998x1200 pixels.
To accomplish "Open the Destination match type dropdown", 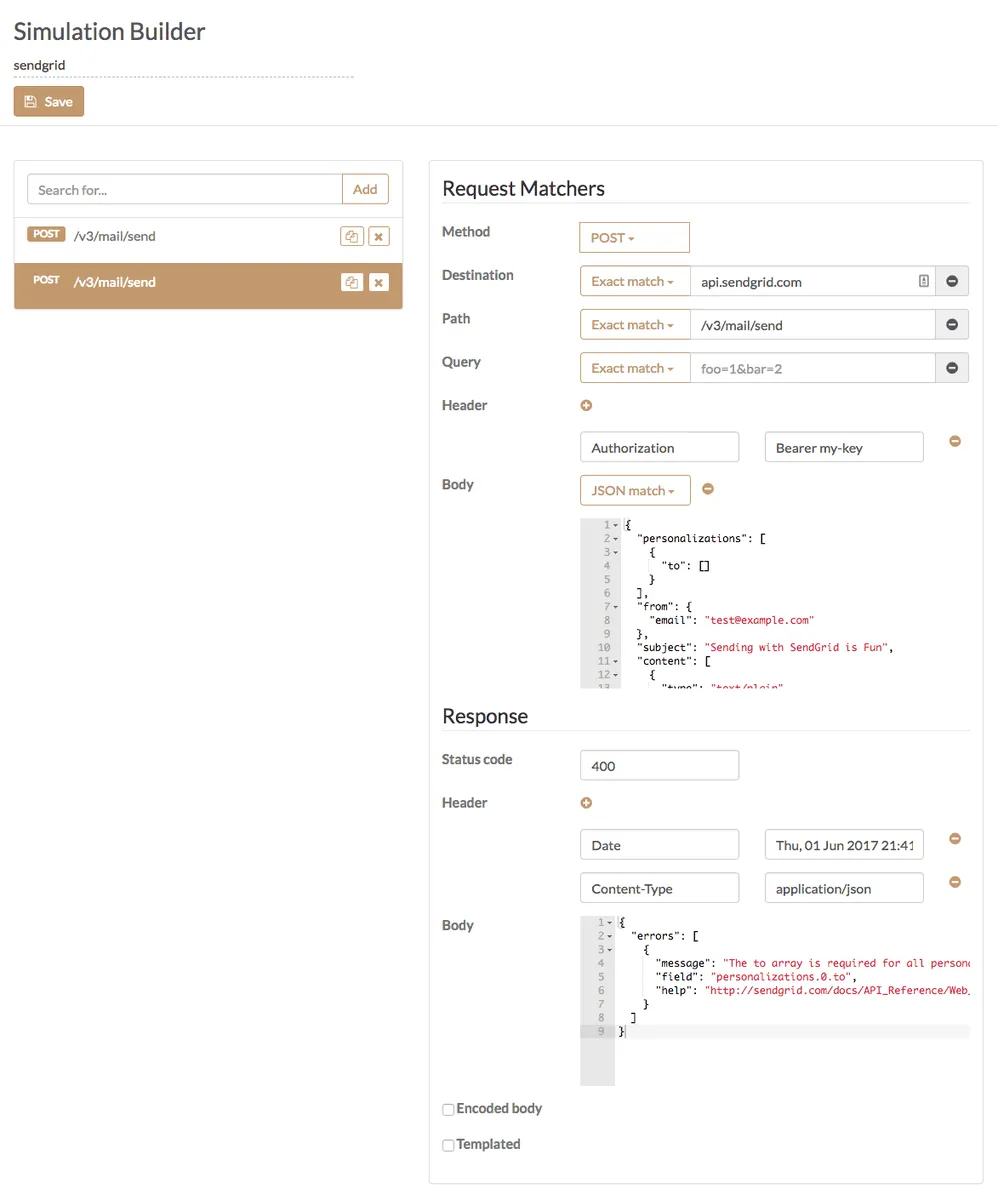I will tap(634, 280).
